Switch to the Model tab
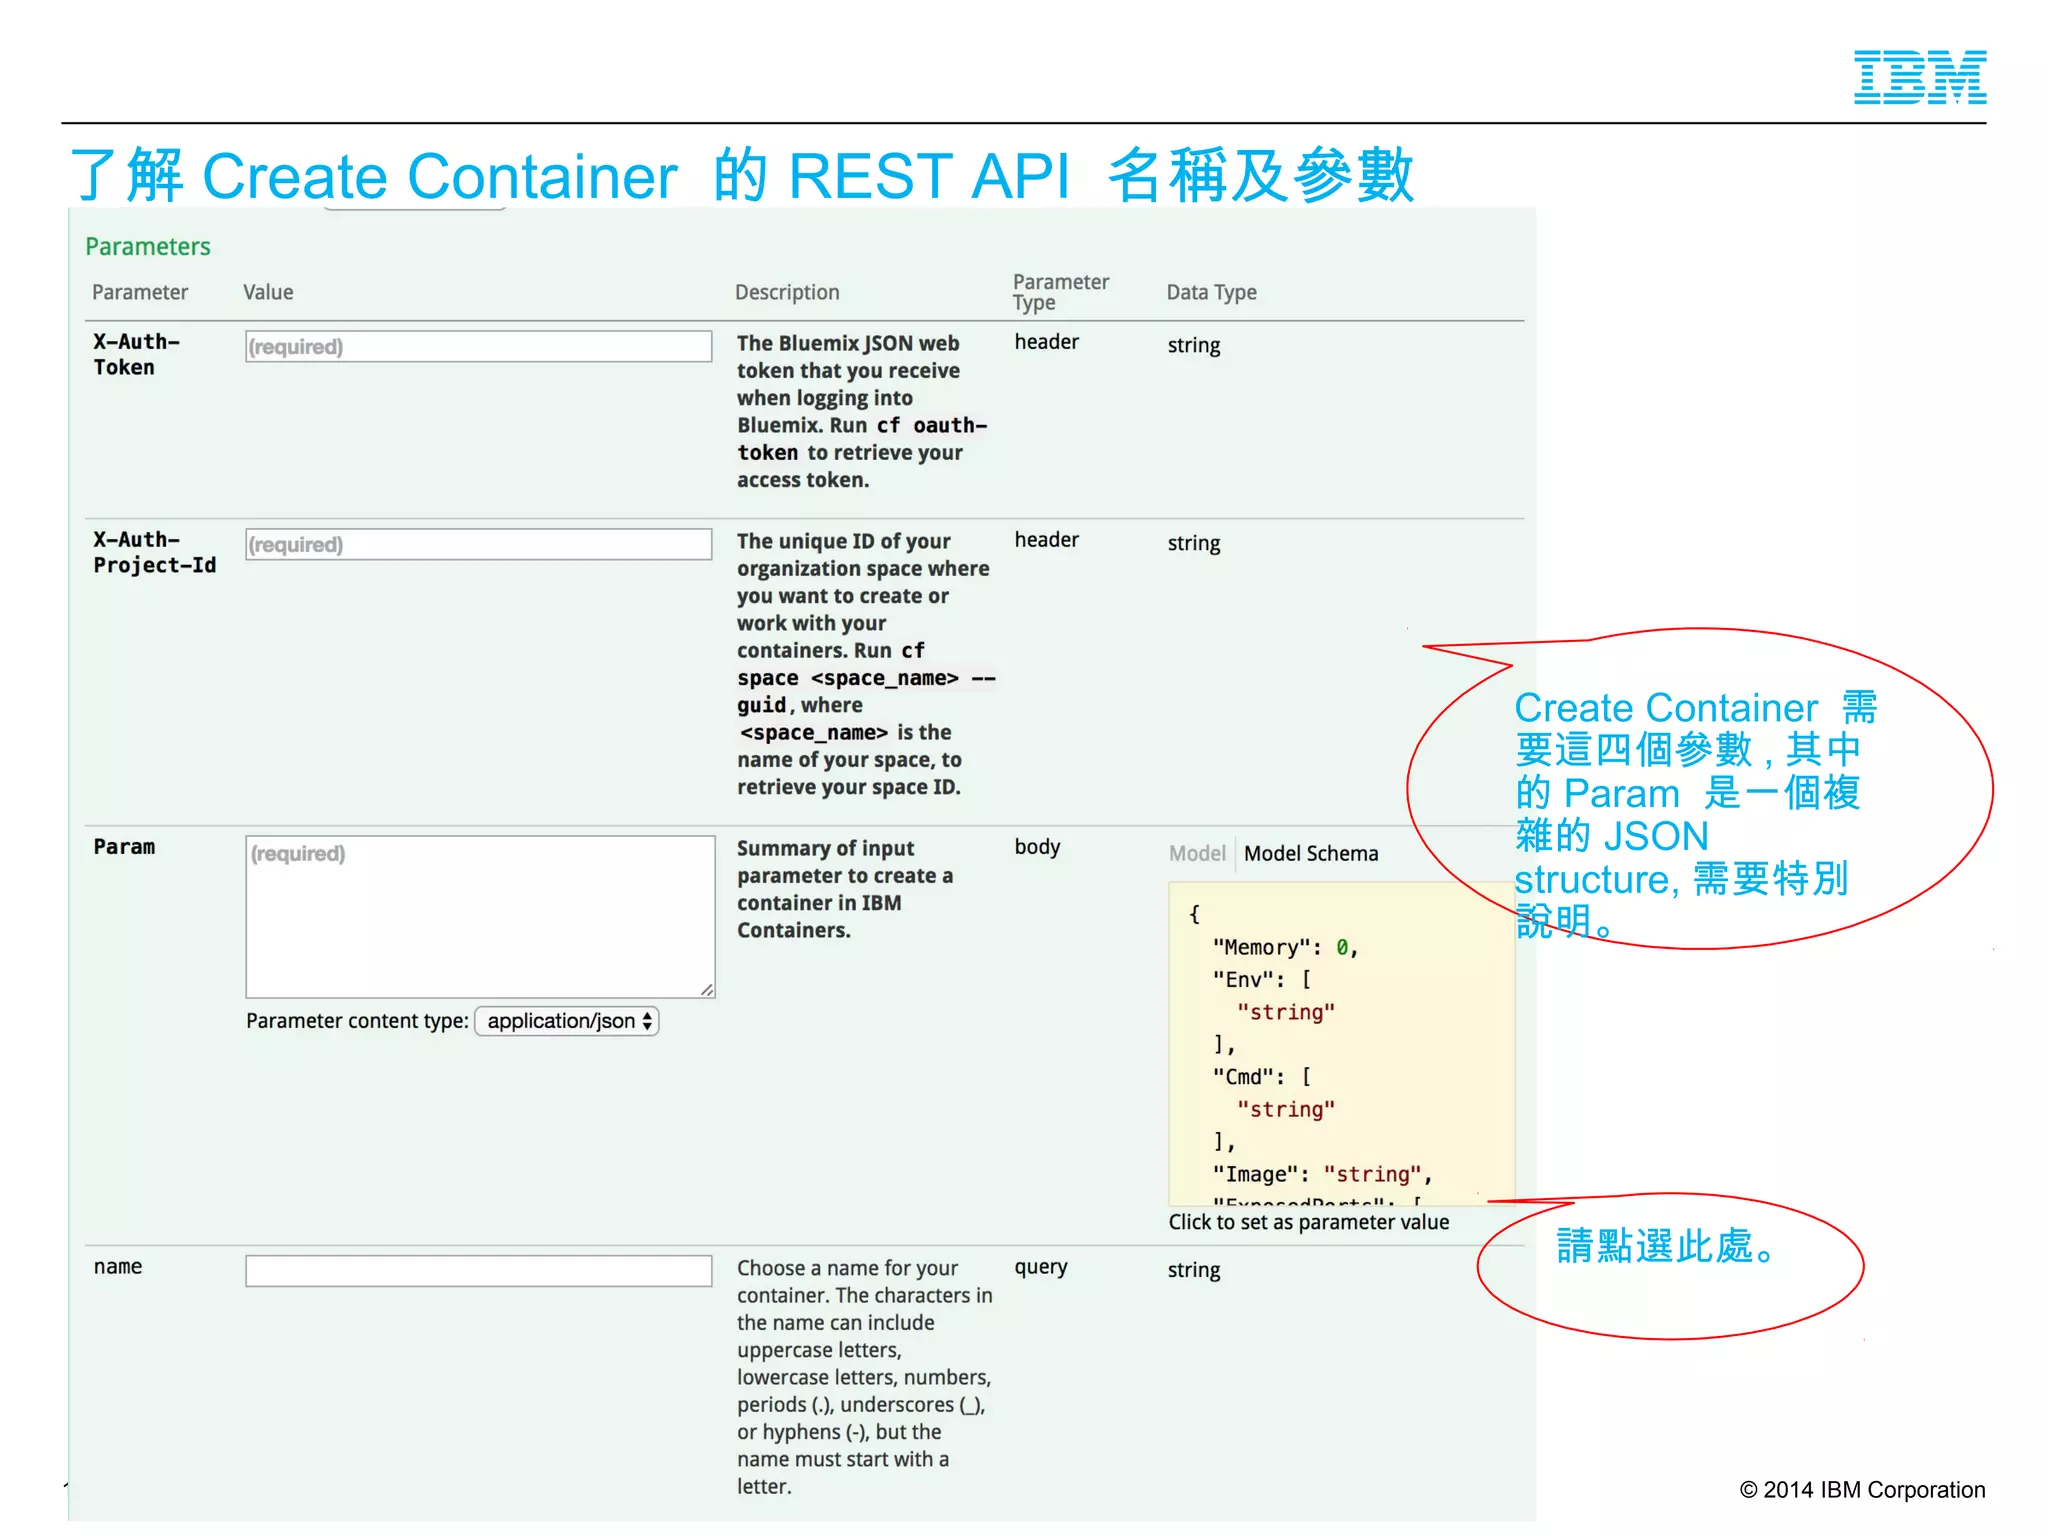Viewport: 2048px width, 1536px height. click(x=1197, y=853)
